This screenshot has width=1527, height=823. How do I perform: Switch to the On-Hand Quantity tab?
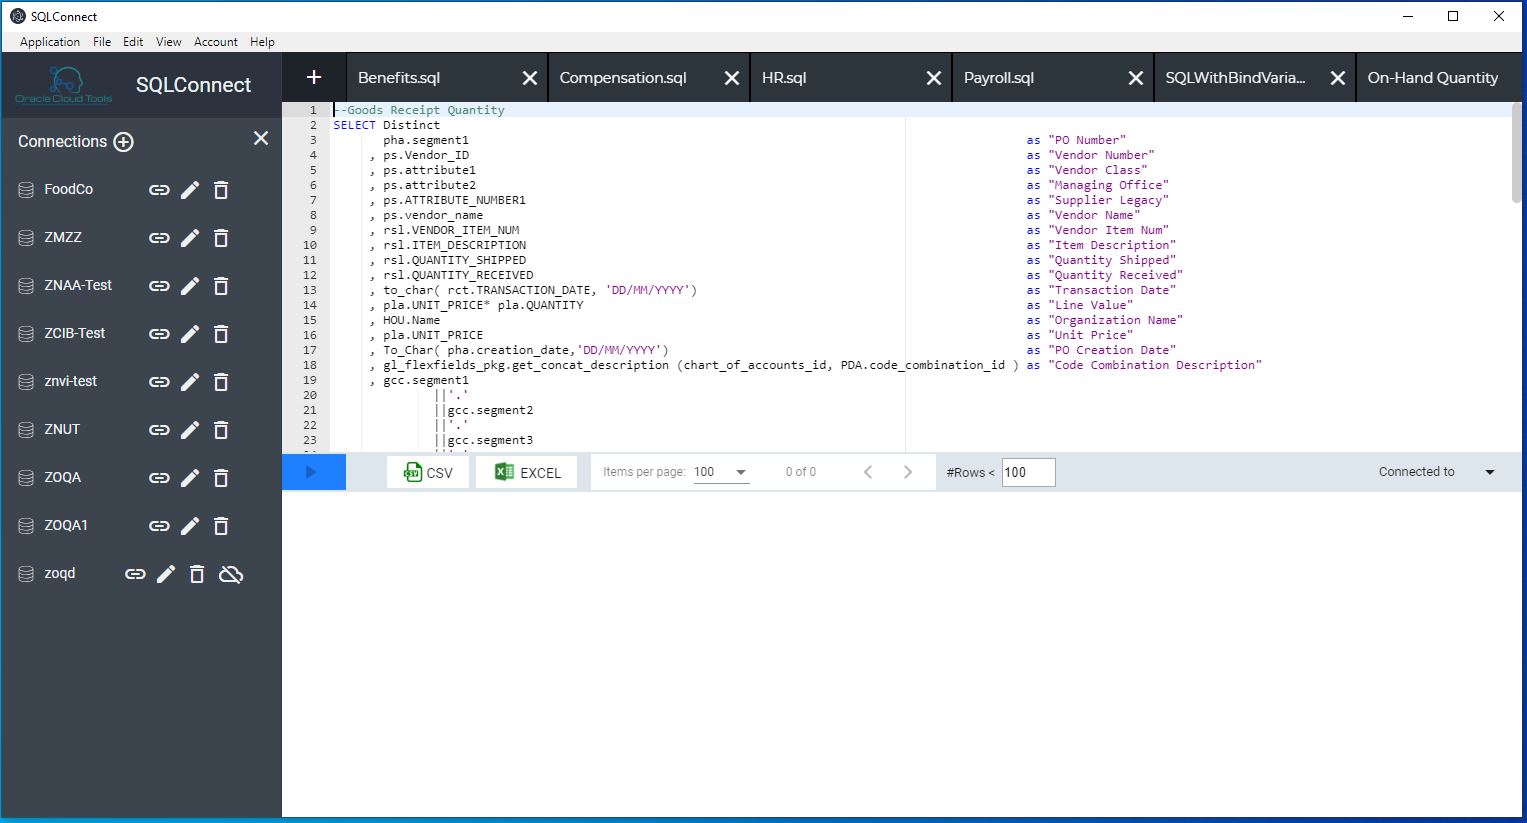point(1433,78)
